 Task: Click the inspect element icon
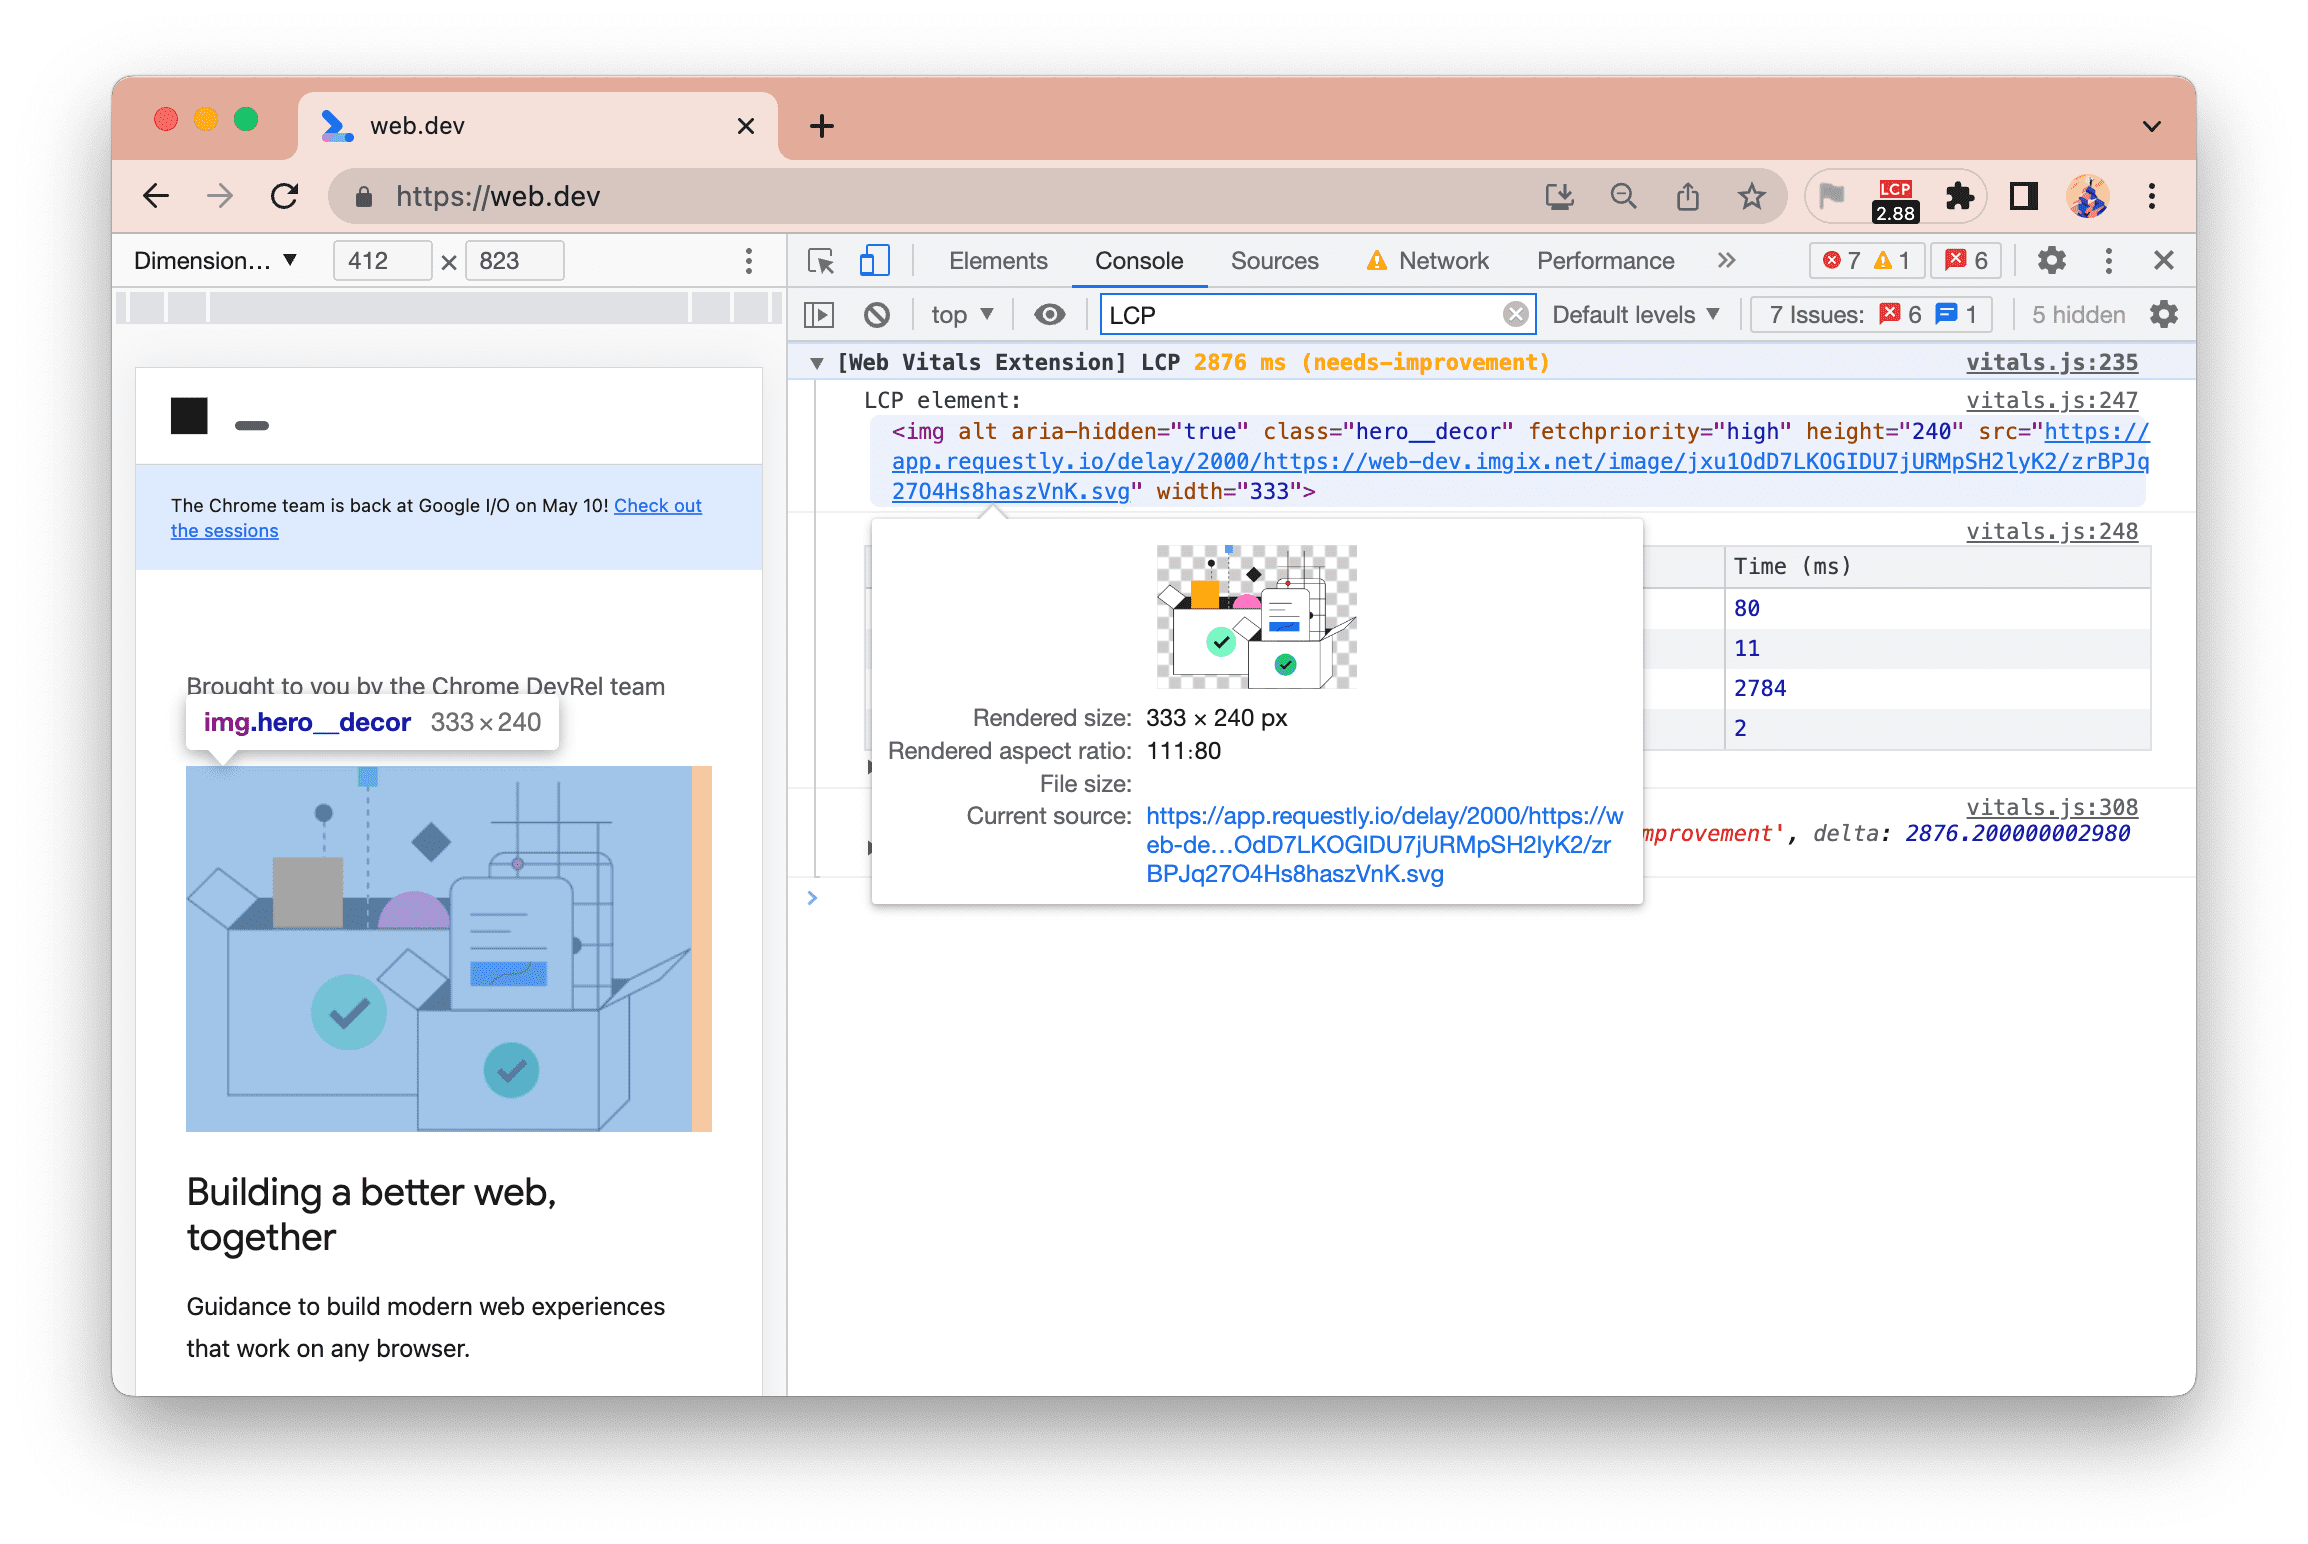[x=820, y=260]
